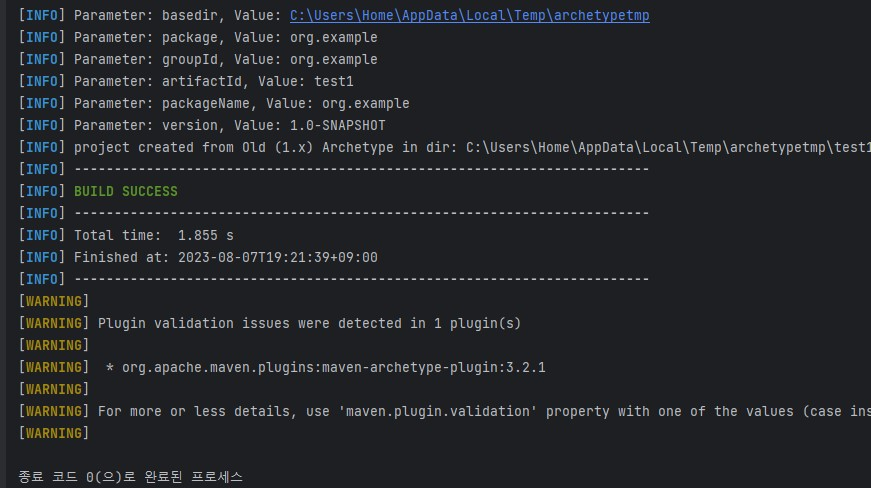This screenshot has width=871, height=488.
Task: Click the Korean process exit code 0 message
Action: [131, 477]
